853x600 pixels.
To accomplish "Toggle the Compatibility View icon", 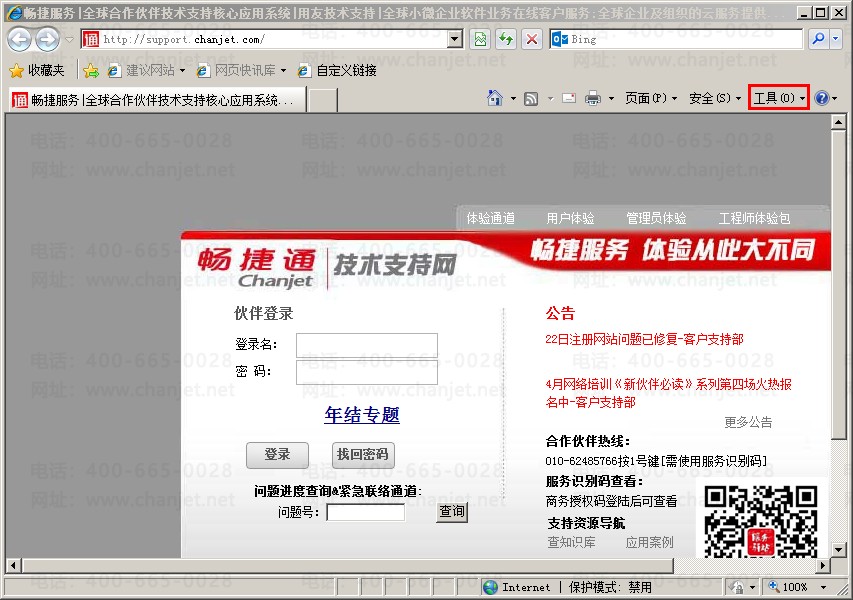I will pos(480,39).
